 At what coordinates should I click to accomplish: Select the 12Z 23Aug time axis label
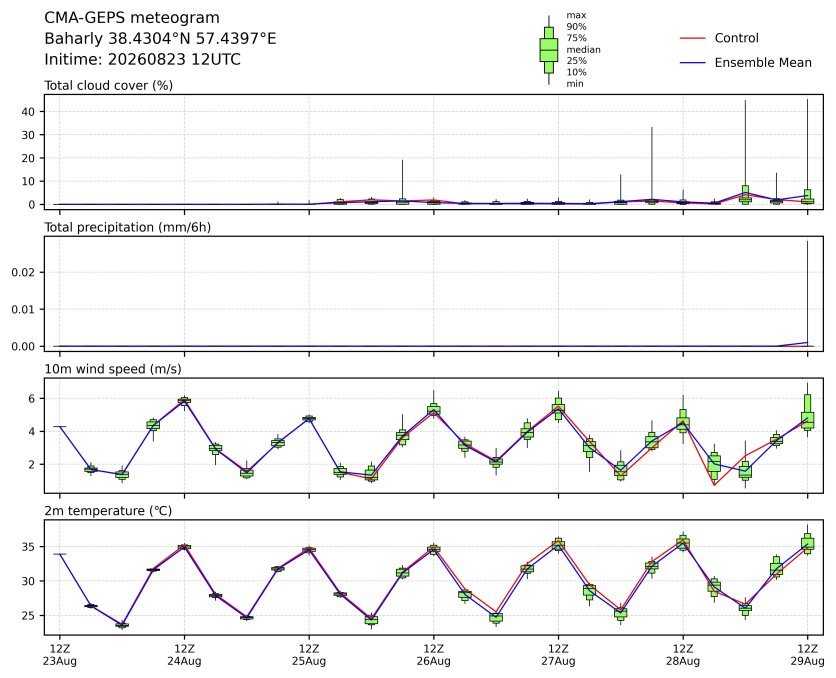pyautogui.click(x=60, y=655)
